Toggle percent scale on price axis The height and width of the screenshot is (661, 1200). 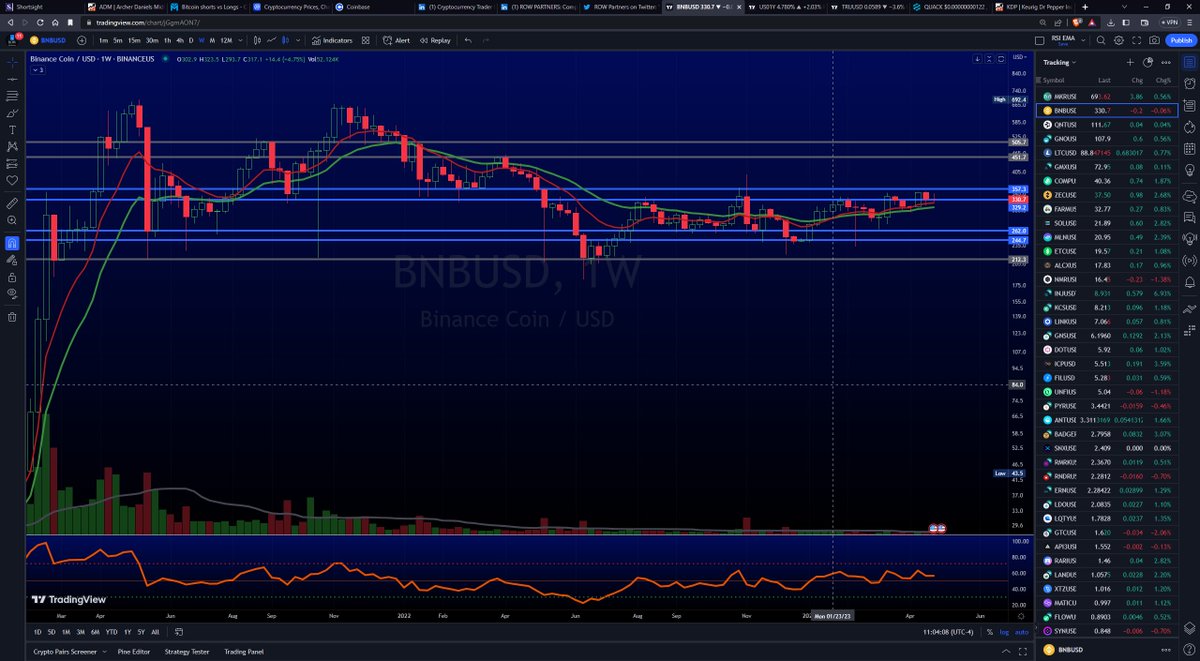click(x=992, y=632)
